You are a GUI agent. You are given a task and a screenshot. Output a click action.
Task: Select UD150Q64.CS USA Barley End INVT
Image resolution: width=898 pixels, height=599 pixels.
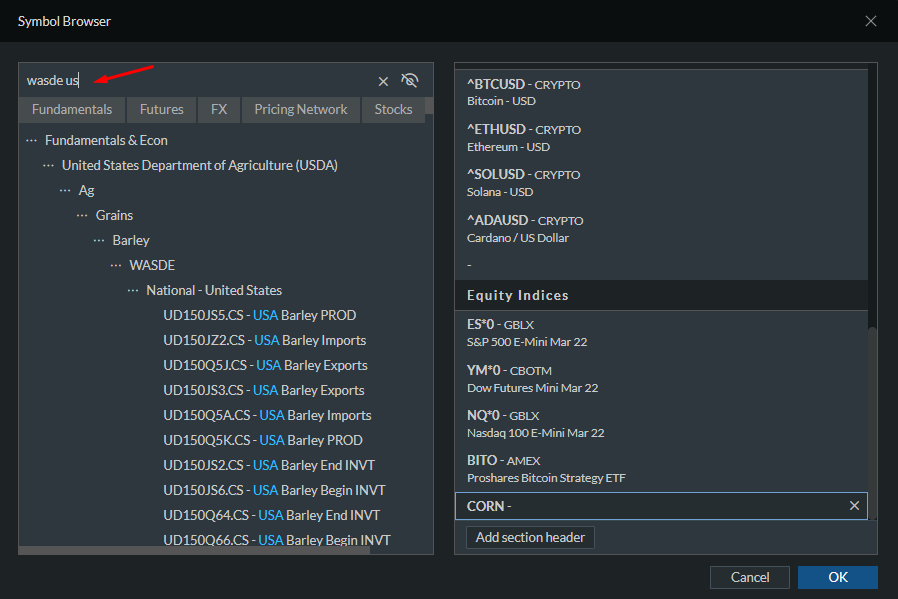pyautogui.click(x=271, y=515)
